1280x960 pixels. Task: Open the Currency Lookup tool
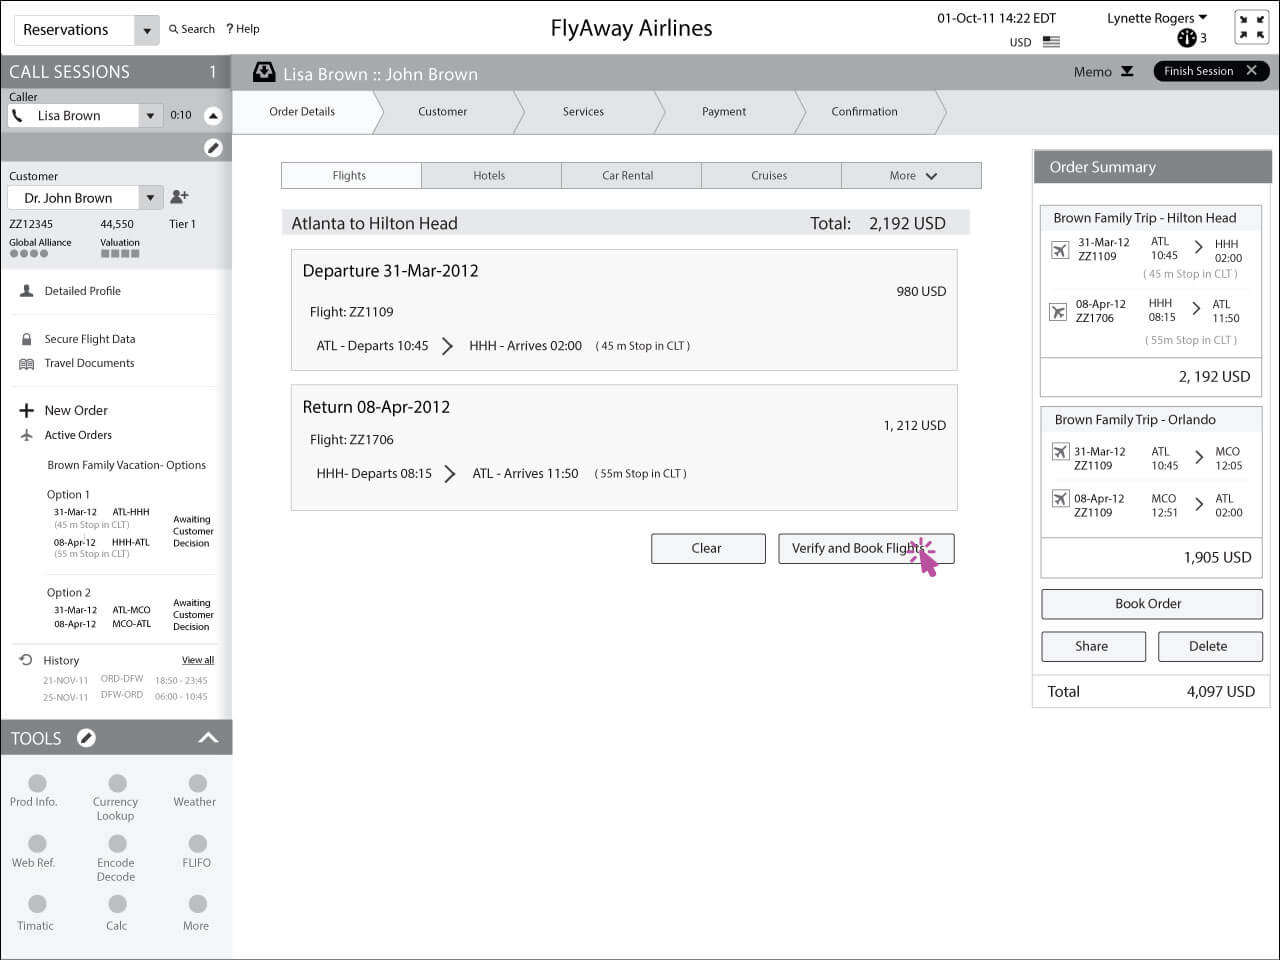(117, 784)
